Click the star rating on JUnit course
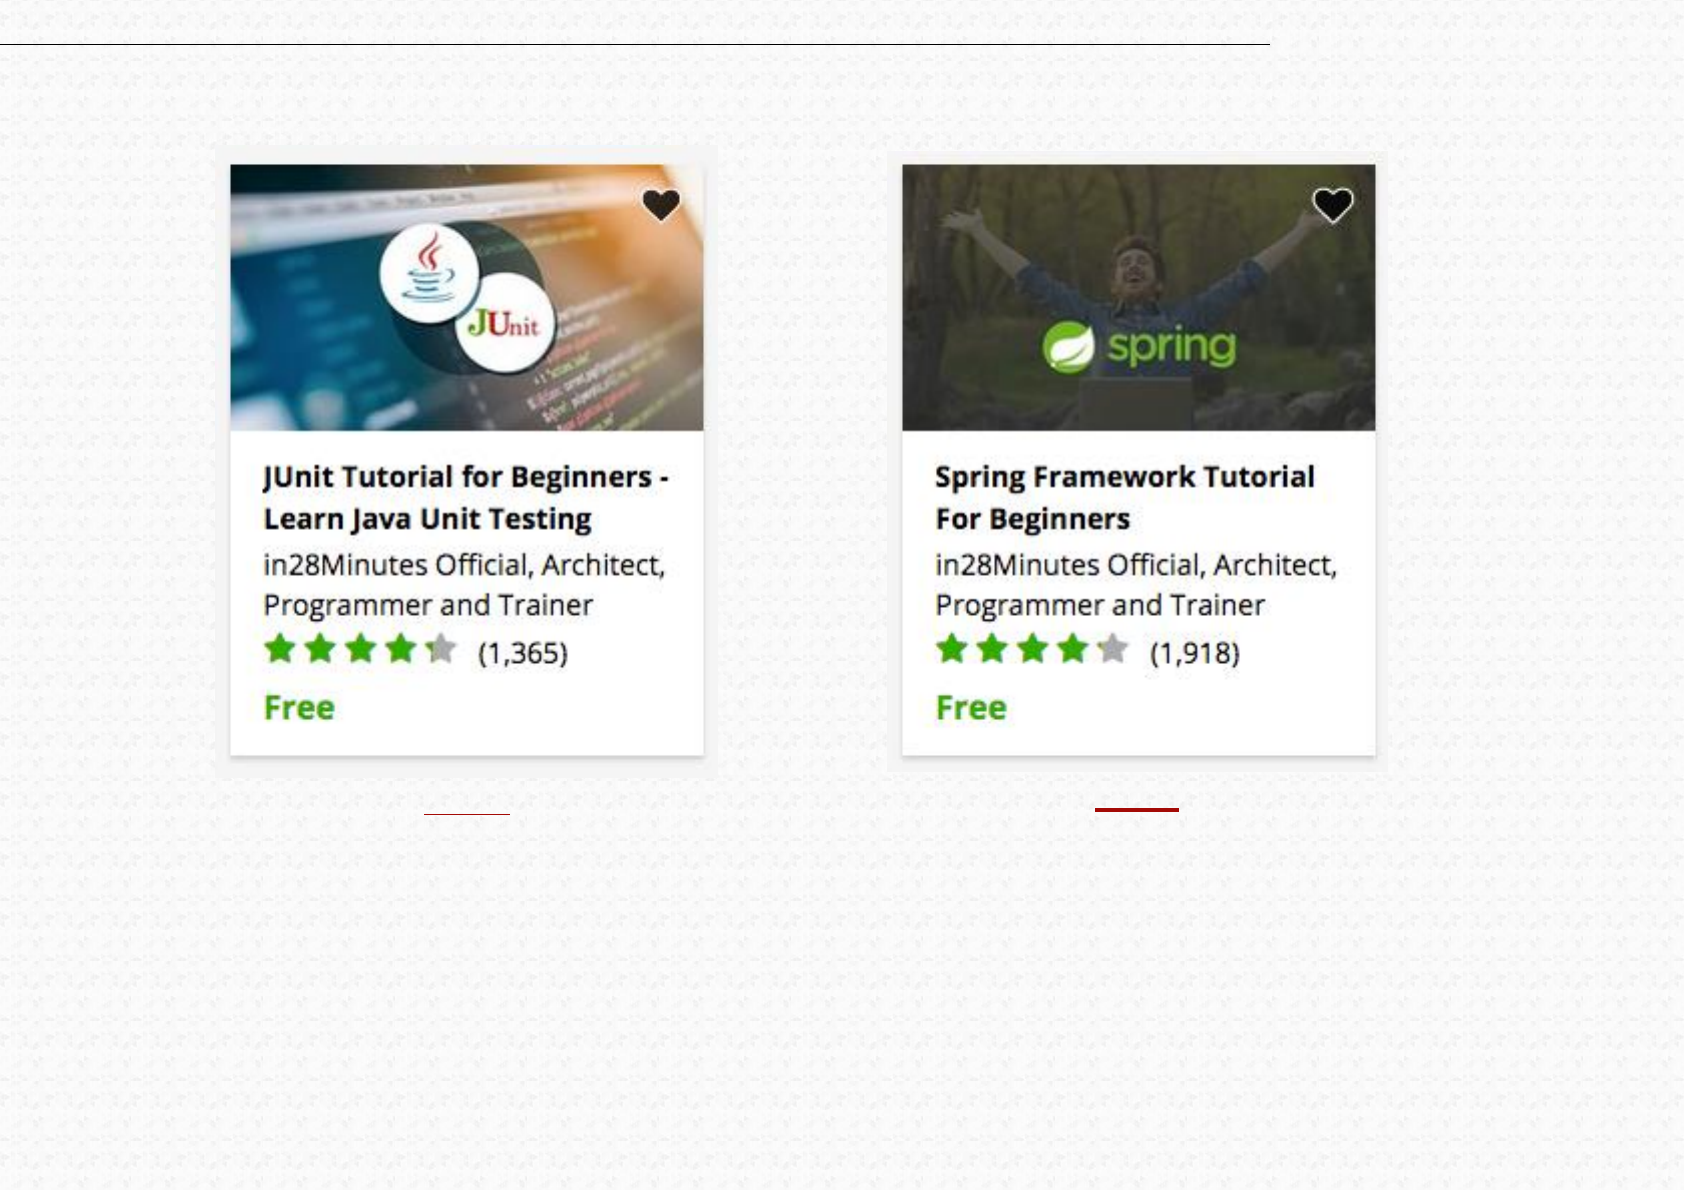 point(360,649)
